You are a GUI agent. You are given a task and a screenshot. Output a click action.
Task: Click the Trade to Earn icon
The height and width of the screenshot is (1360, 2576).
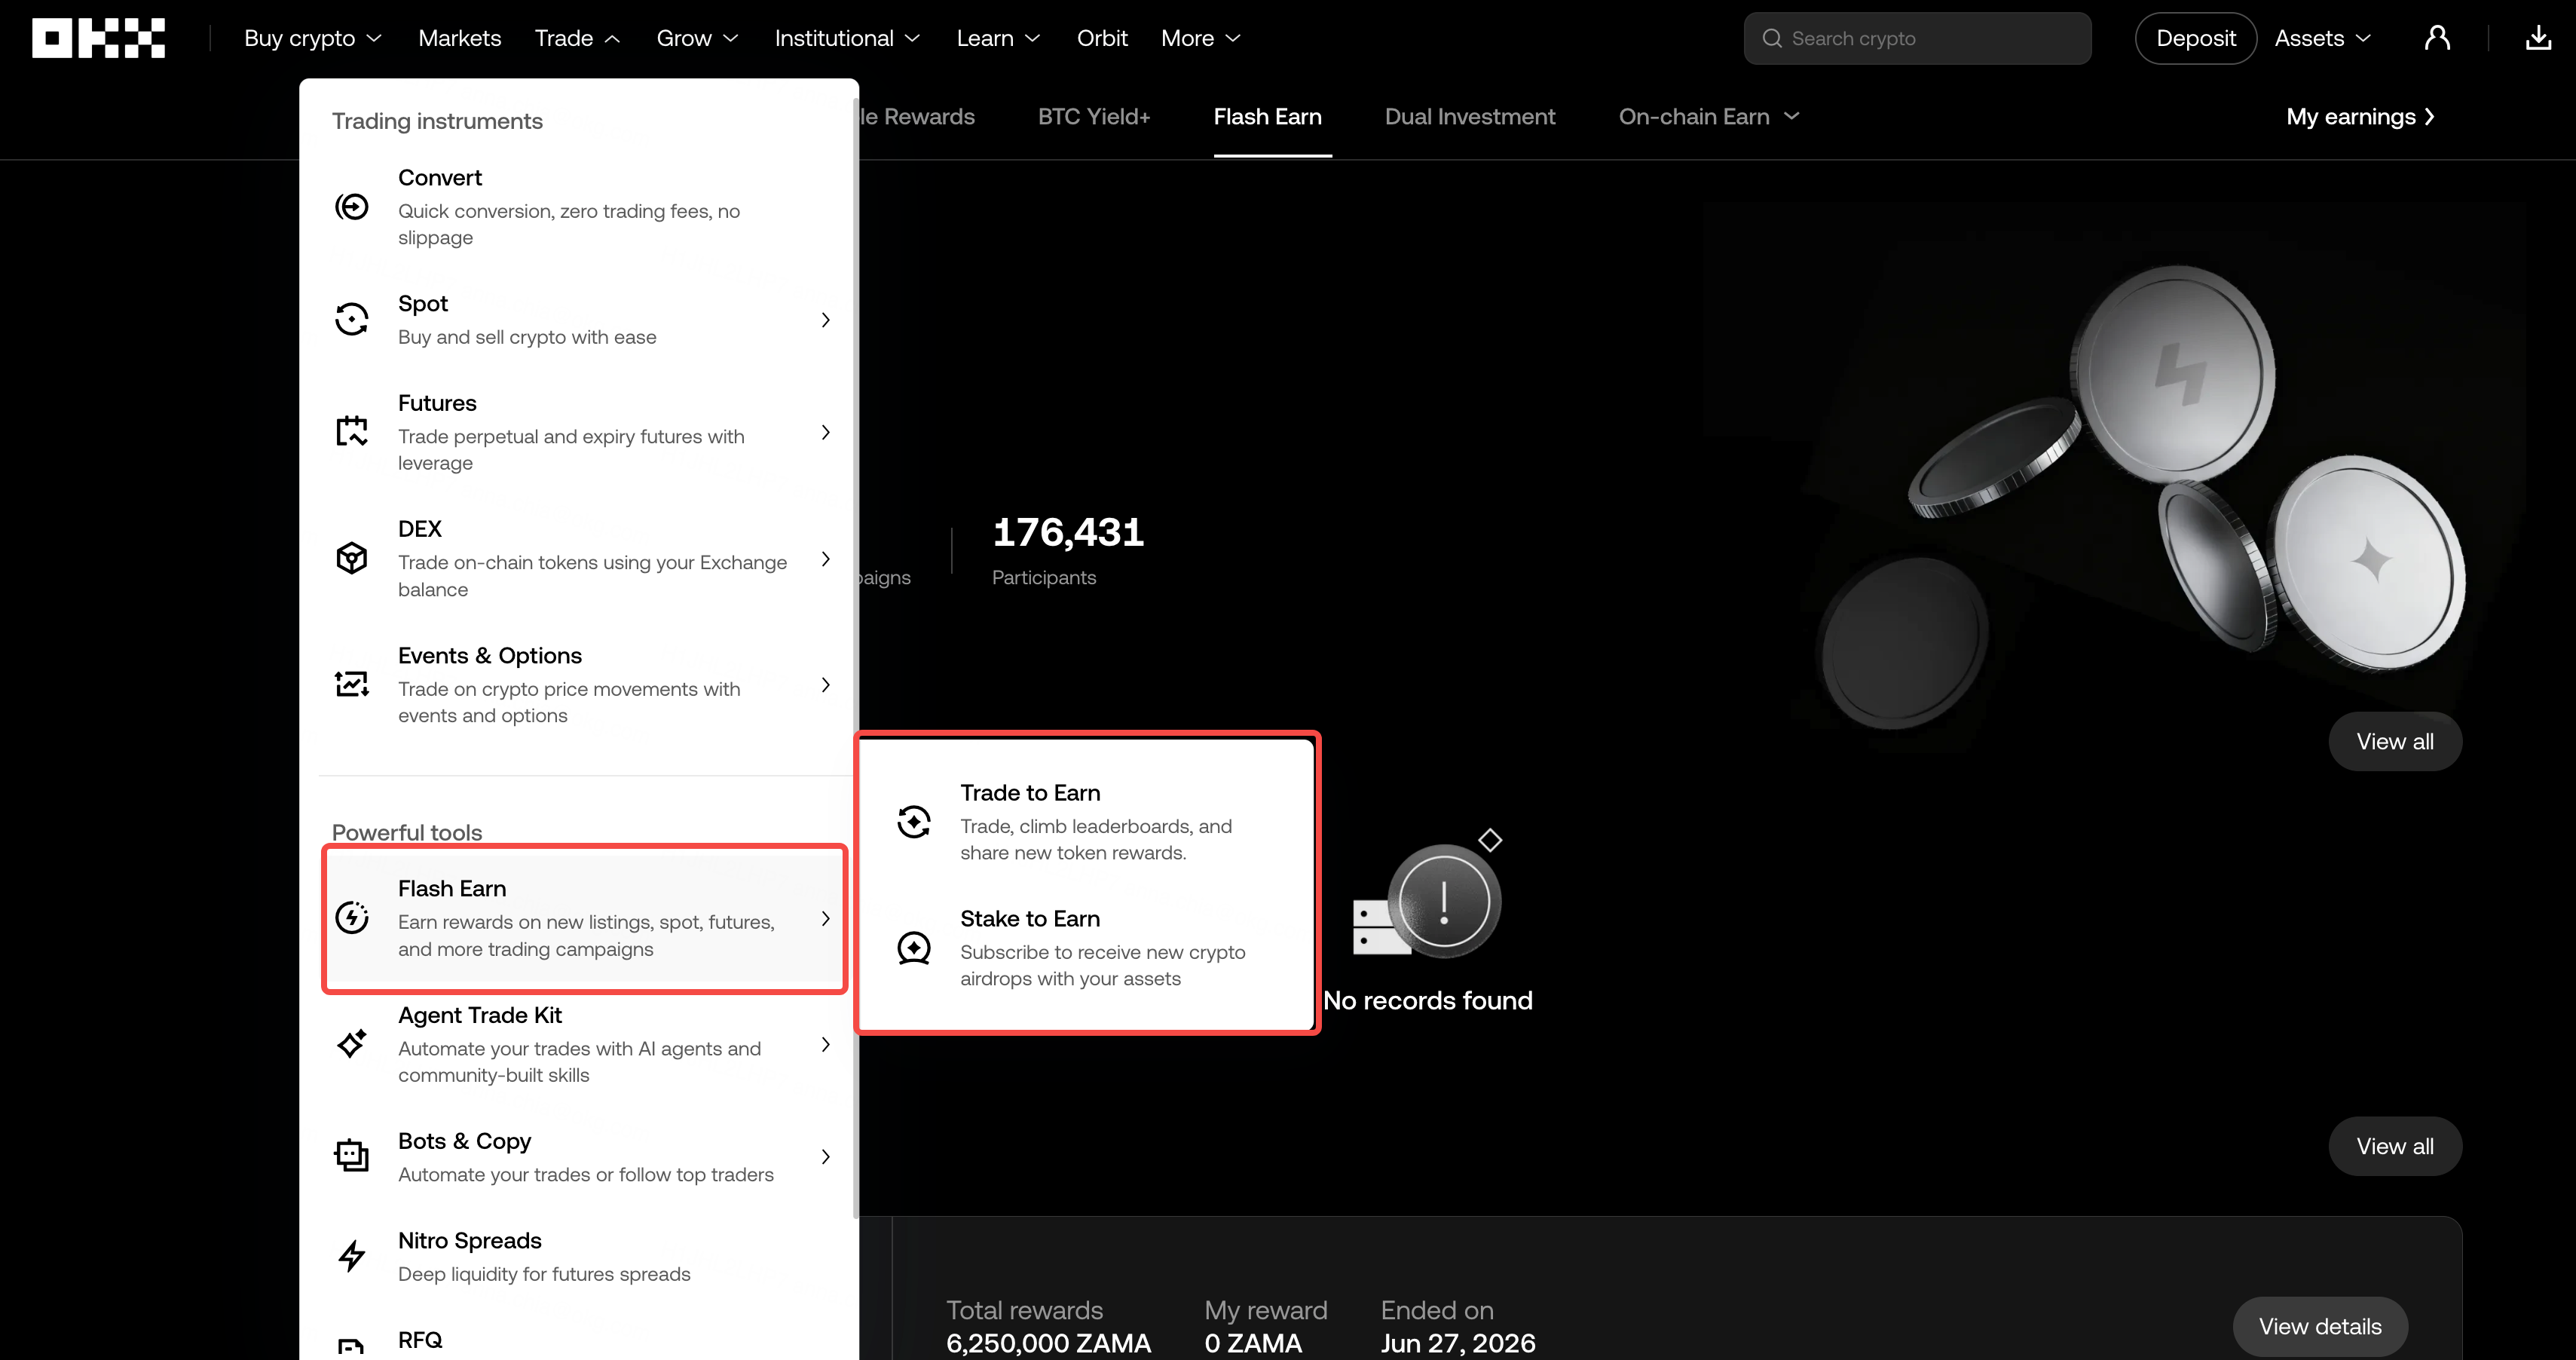tap(914, 822)
